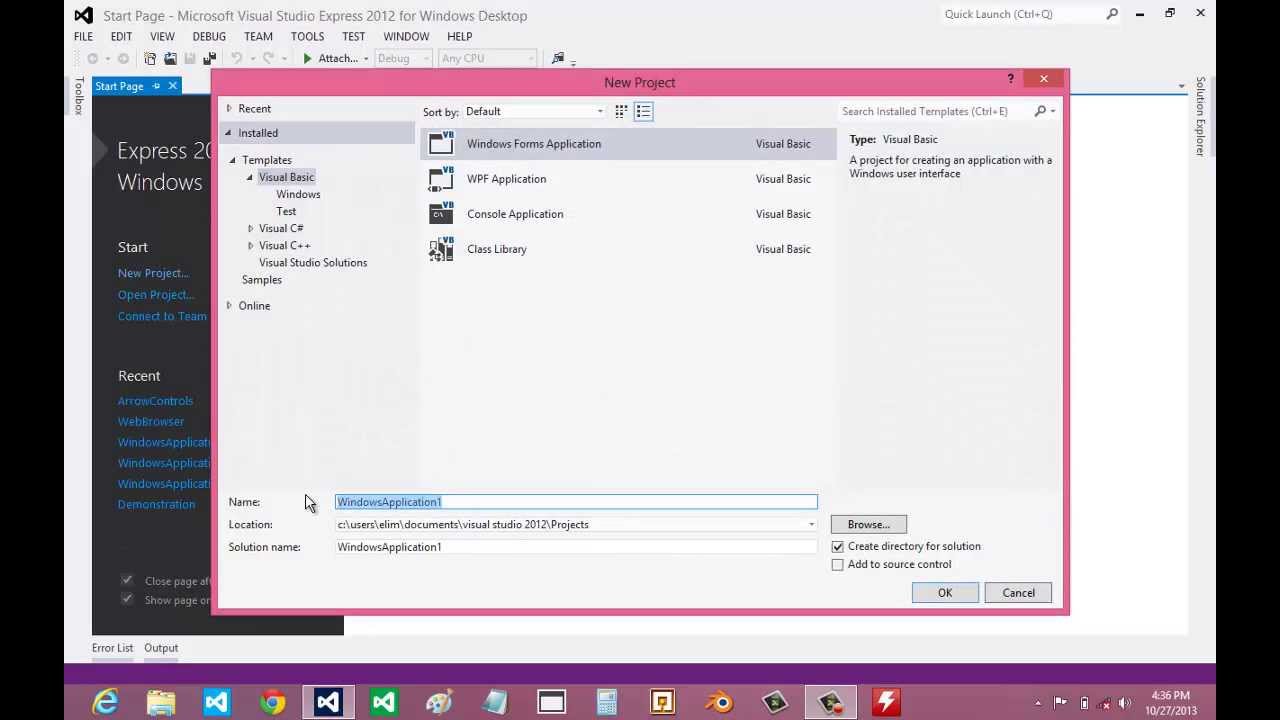The height and width of the screenshot is (720, 1280).
Task: Click OK to create the project
Action: pyautogui.click(x=945, y=593)
